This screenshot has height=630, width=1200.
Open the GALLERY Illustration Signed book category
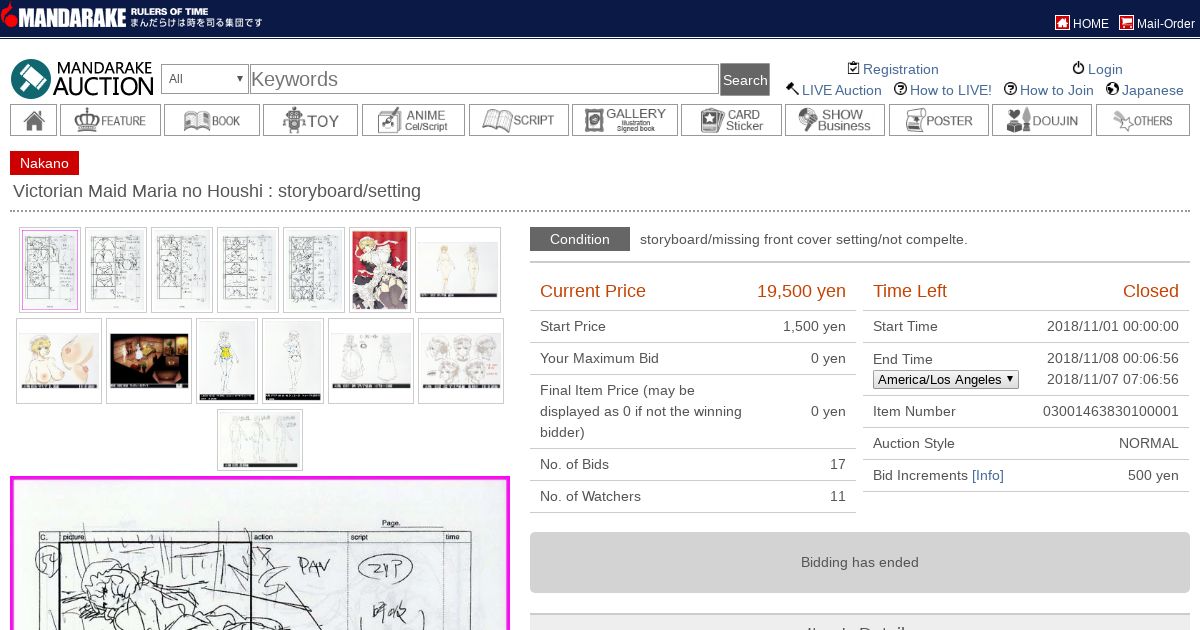point(624,120)
